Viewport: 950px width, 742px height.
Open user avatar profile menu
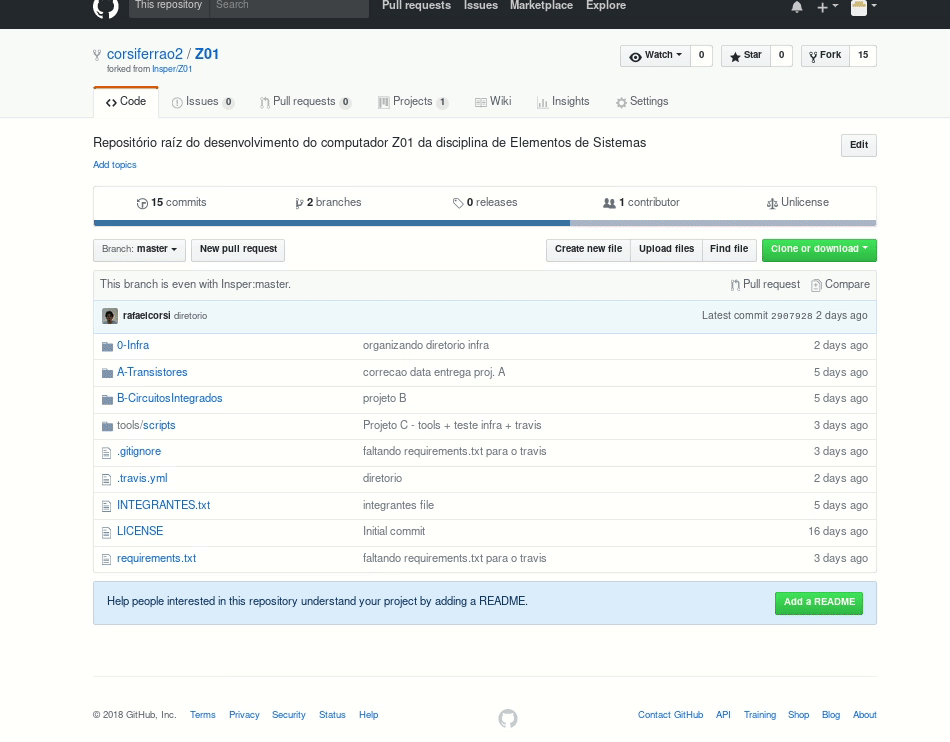click(x=863, y=7)
